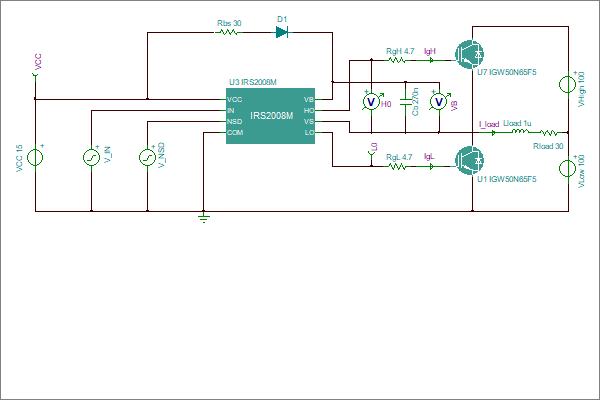The width and height of the screenshot is (600, 400).
Task: Click the Lload 1u text label
Action: [517, 123]
